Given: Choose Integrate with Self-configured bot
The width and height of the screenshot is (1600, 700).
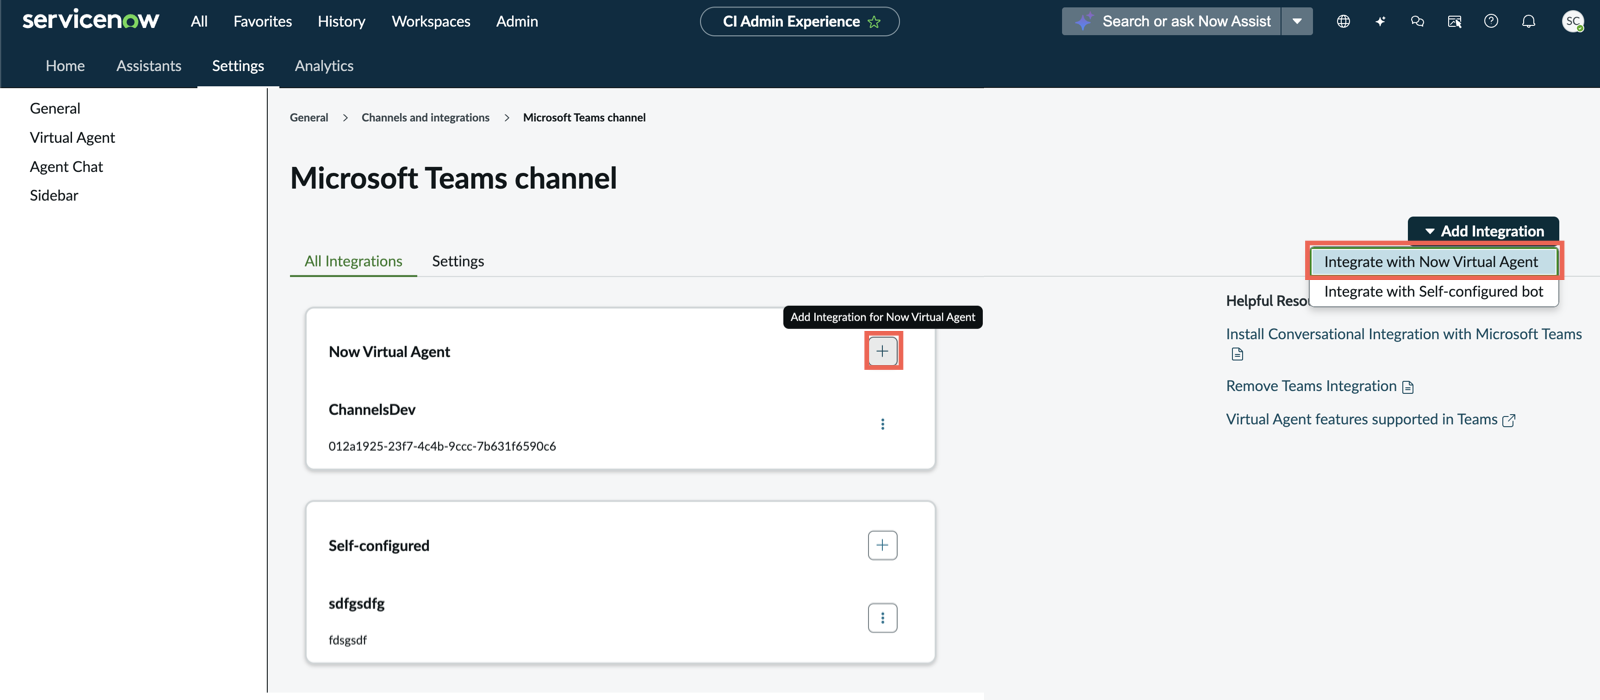Looking at the screenshot, I should 1433,292.
